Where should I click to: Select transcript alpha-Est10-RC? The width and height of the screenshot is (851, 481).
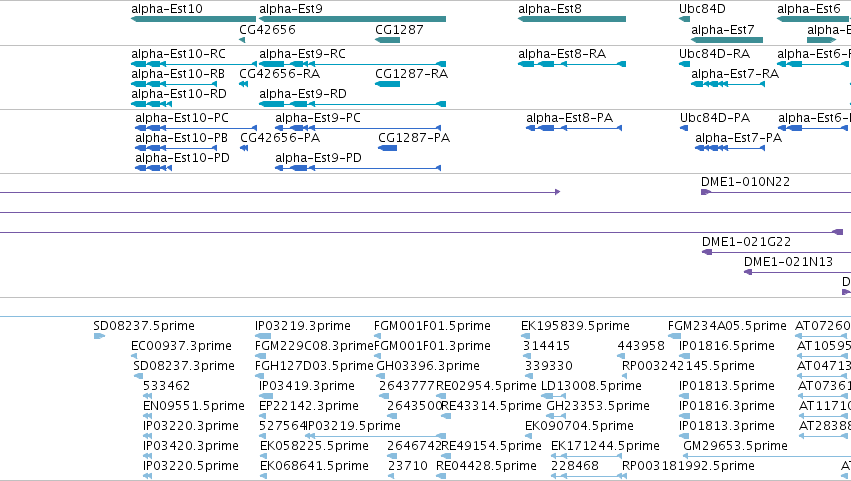tap(194, 64)
